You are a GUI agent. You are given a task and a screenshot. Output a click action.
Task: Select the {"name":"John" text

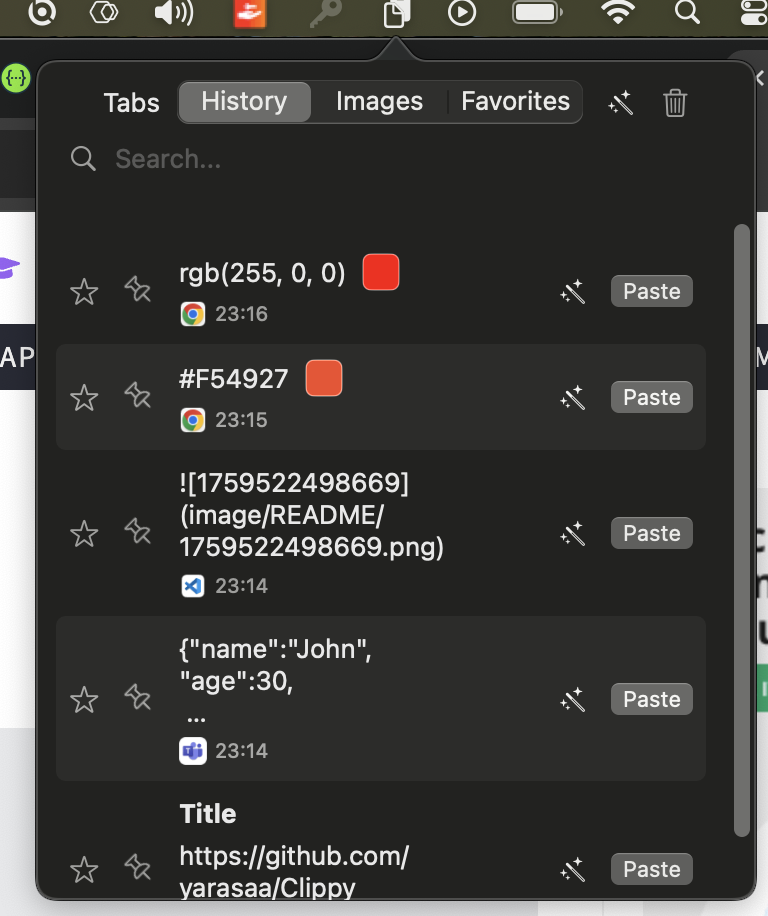275,650
